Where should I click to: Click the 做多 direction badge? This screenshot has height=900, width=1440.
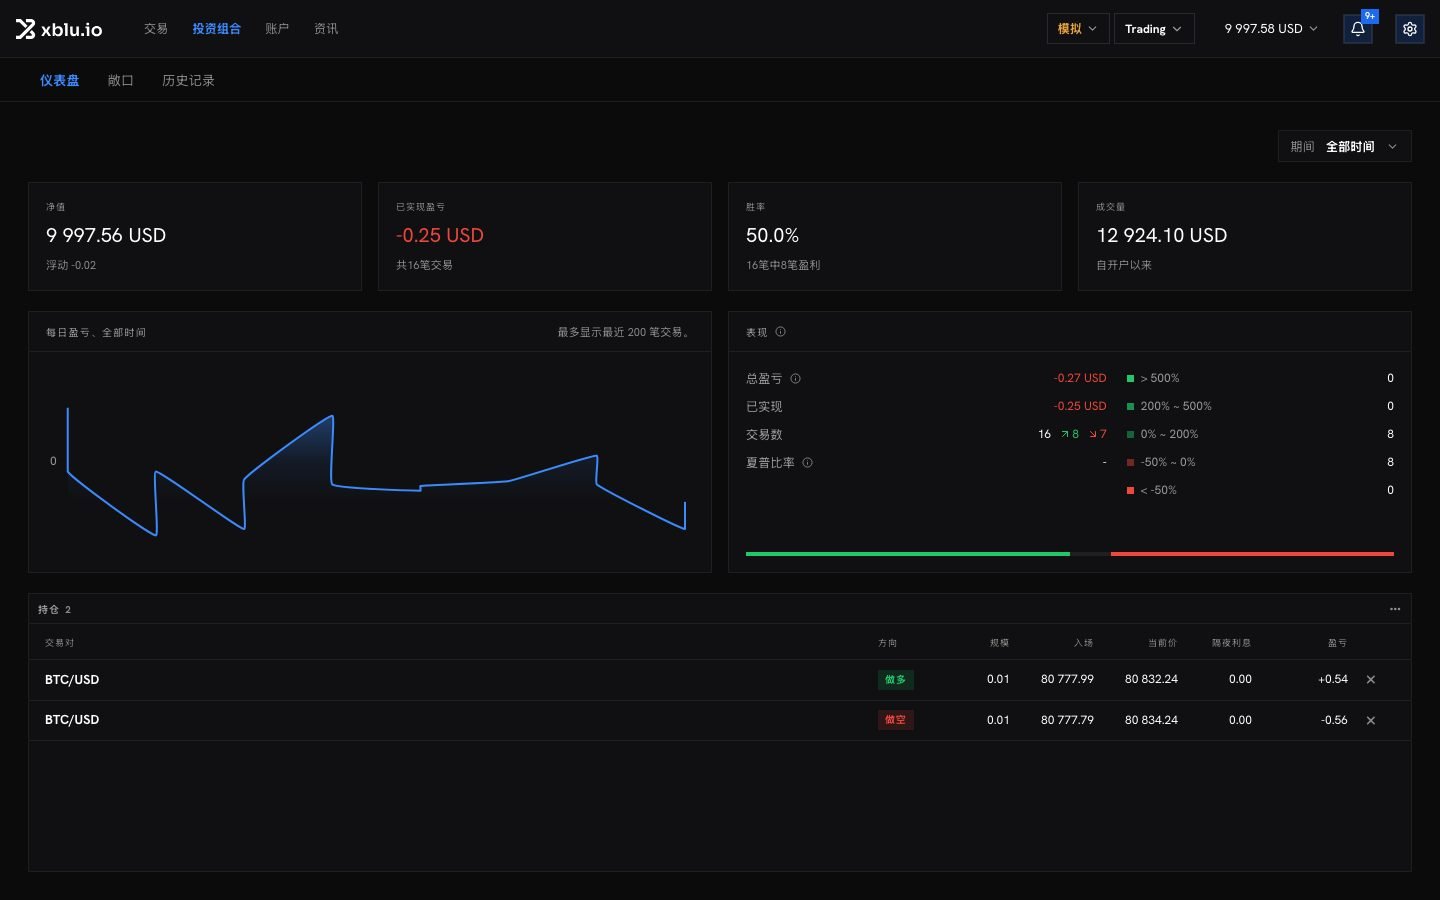[x=895, y=680]
